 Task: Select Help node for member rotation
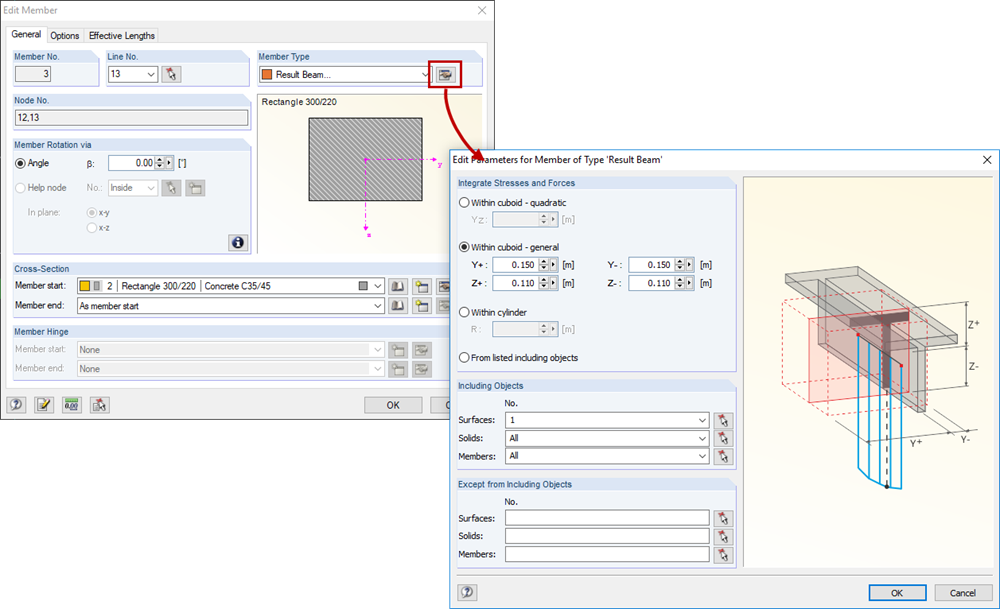coord(20,187)
